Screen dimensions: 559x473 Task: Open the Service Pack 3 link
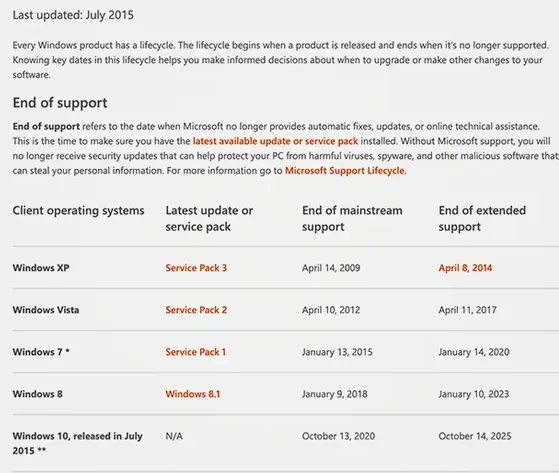coord(196,268)
